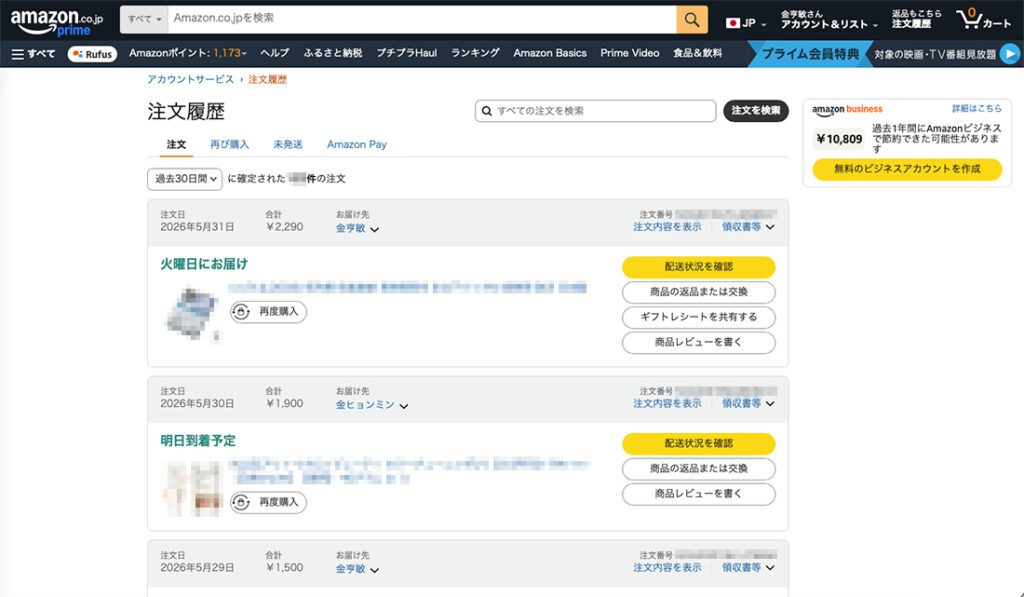1024x597 pixels.
Task: Click the プライム会員特典 banner
Action: tap(810, 54)
